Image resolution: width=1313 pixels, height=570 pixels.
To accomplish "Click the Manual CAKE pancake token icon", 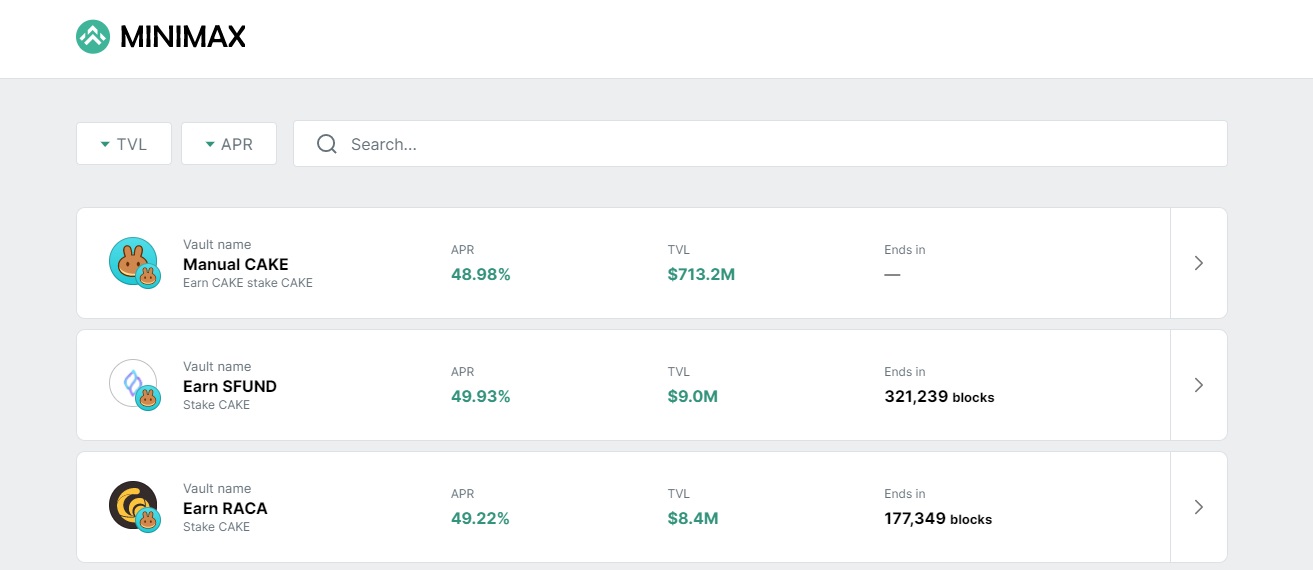I will pos(134,263).
